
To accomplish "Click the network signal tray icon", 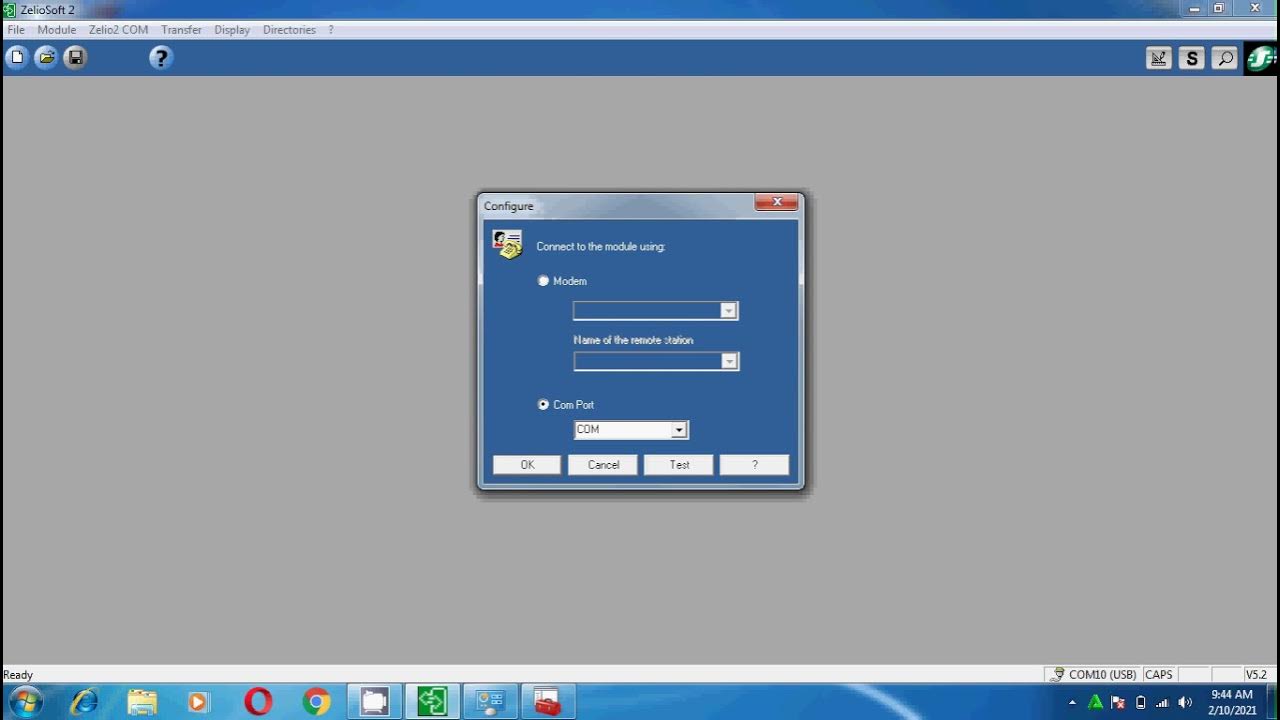I will pos(1162,703).
